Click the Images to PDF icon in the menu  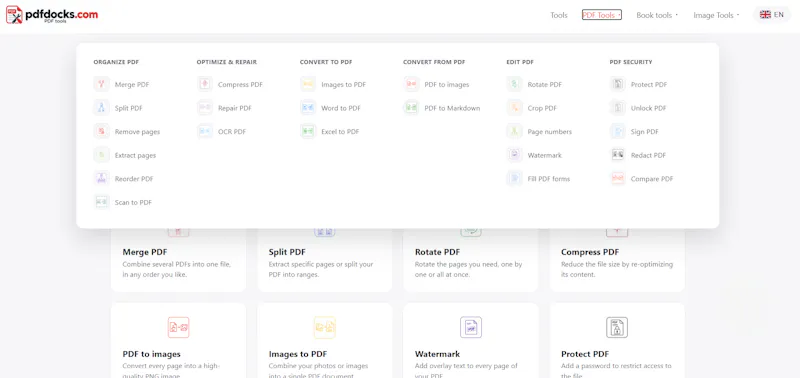click(x=308, y=85)
